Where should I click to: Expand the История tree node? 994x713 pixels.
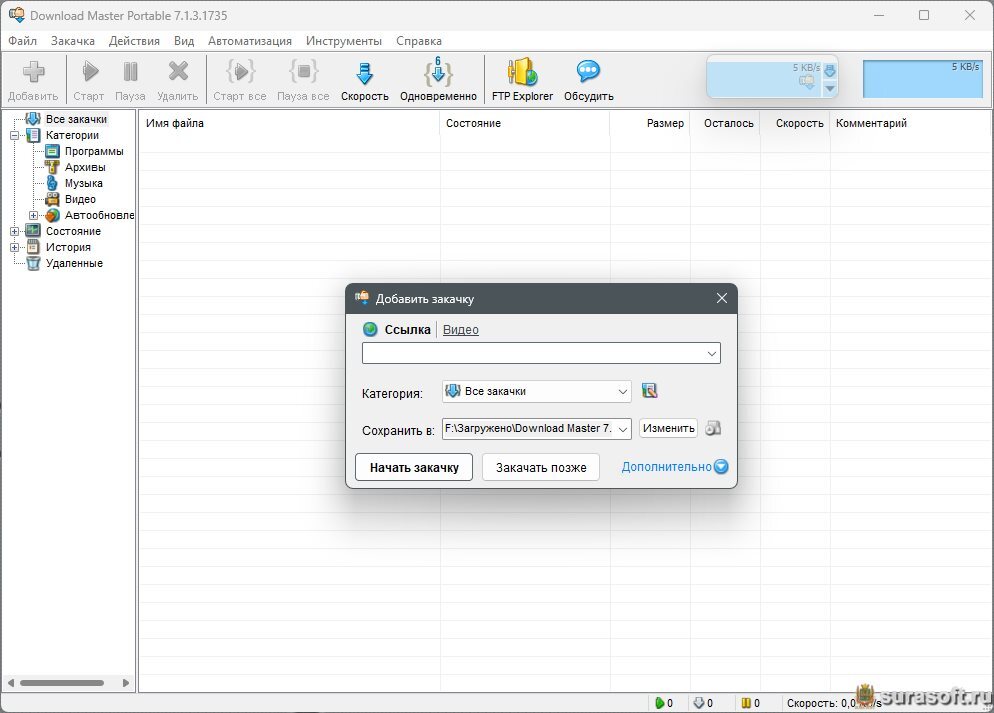point(15,248)
